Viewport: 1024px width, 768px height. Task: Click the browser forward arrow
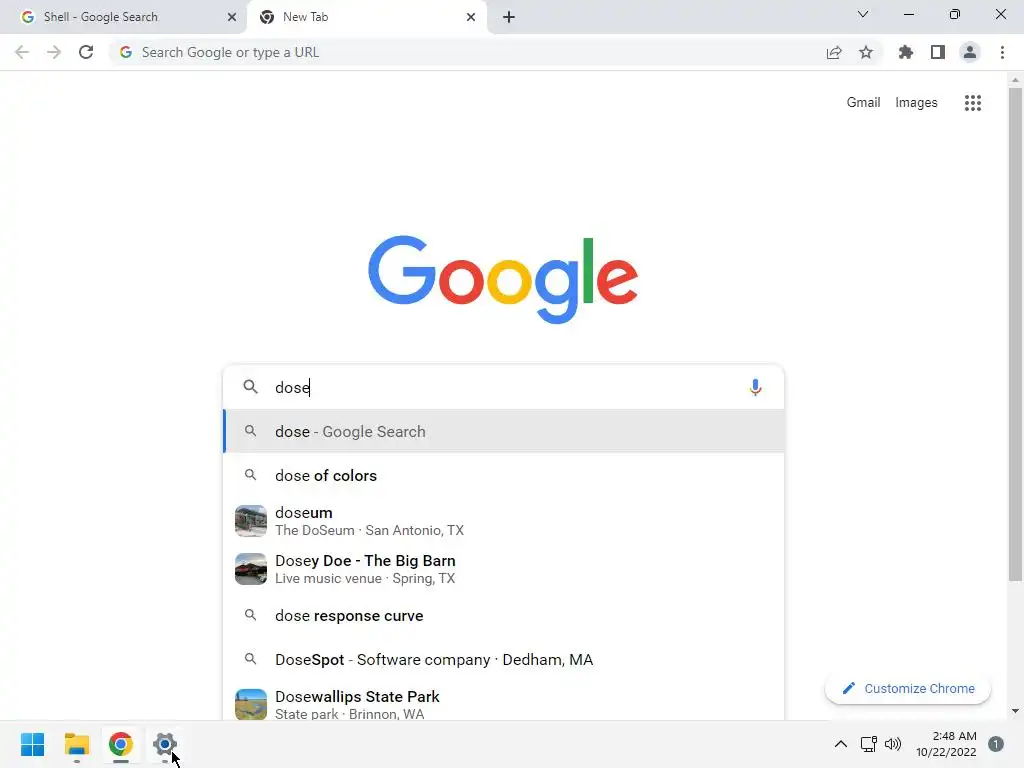pos(54,52)
